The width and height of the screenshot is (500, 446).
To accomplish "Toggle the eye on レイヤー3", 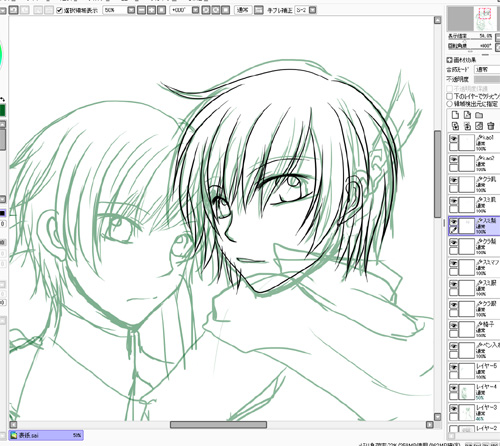I will click(x=453, y=408).
